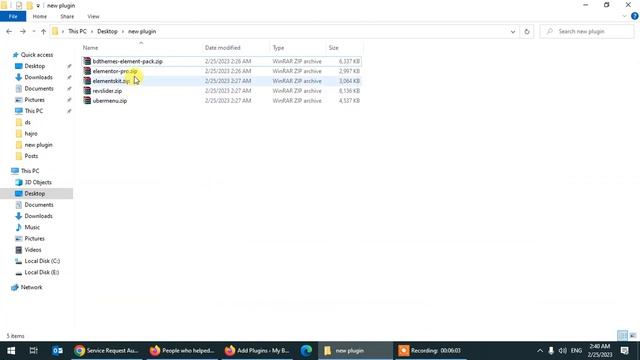Open Local Disk (E:) in sidebar

pos(42,272)
